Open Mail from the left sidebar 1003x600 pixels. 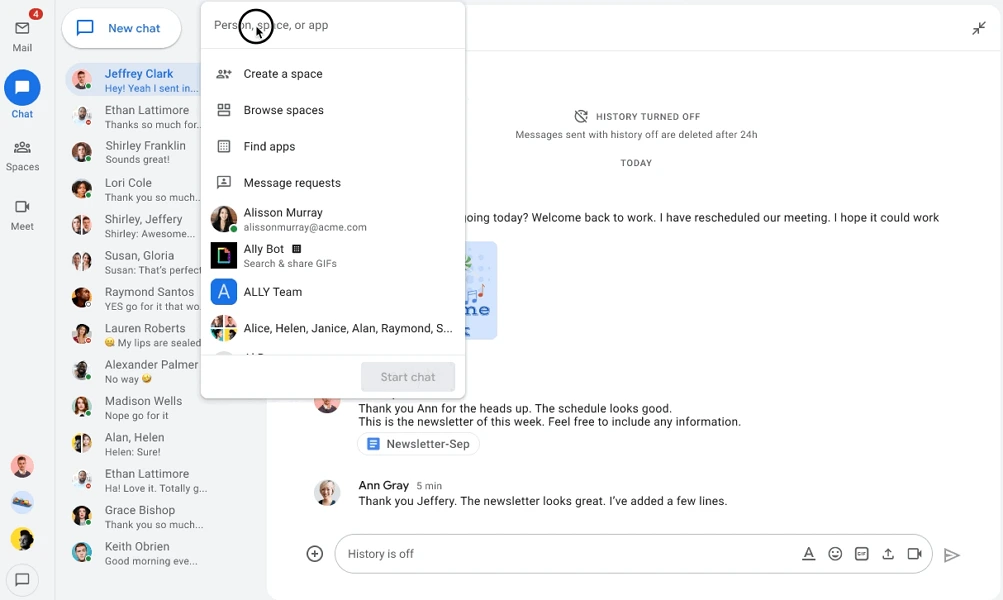point(22,35)
